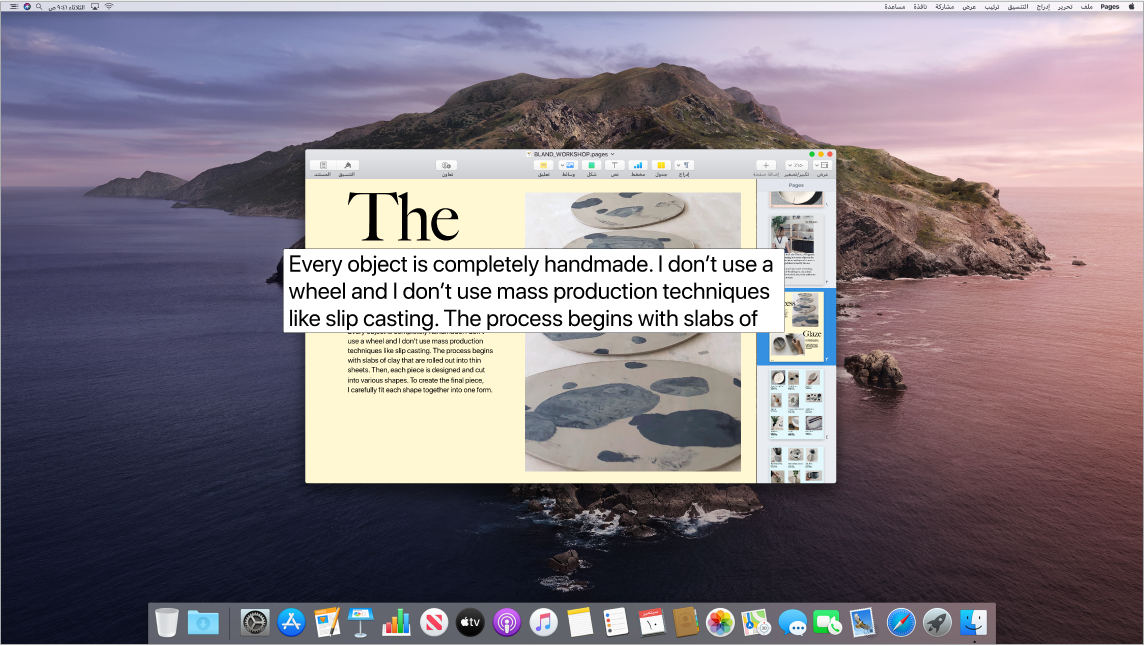Click the Spotlight search icon in menu bar

39,6
